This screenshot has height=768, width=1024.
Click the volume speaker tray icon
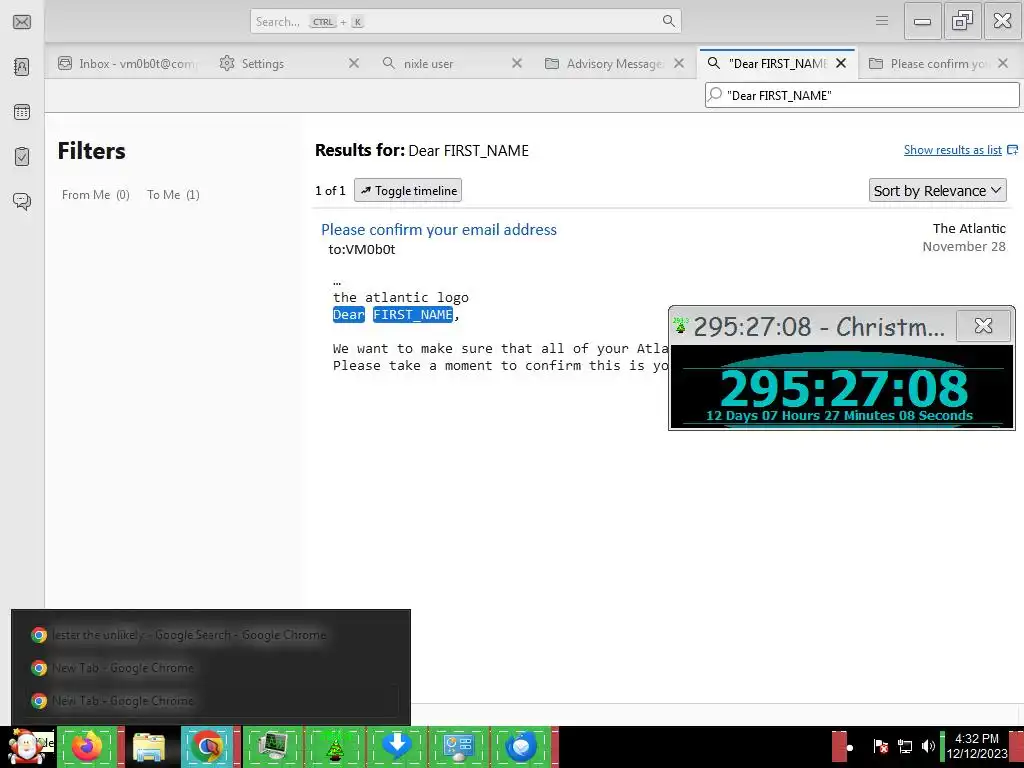pyautogui.click(x=928, y=746)
